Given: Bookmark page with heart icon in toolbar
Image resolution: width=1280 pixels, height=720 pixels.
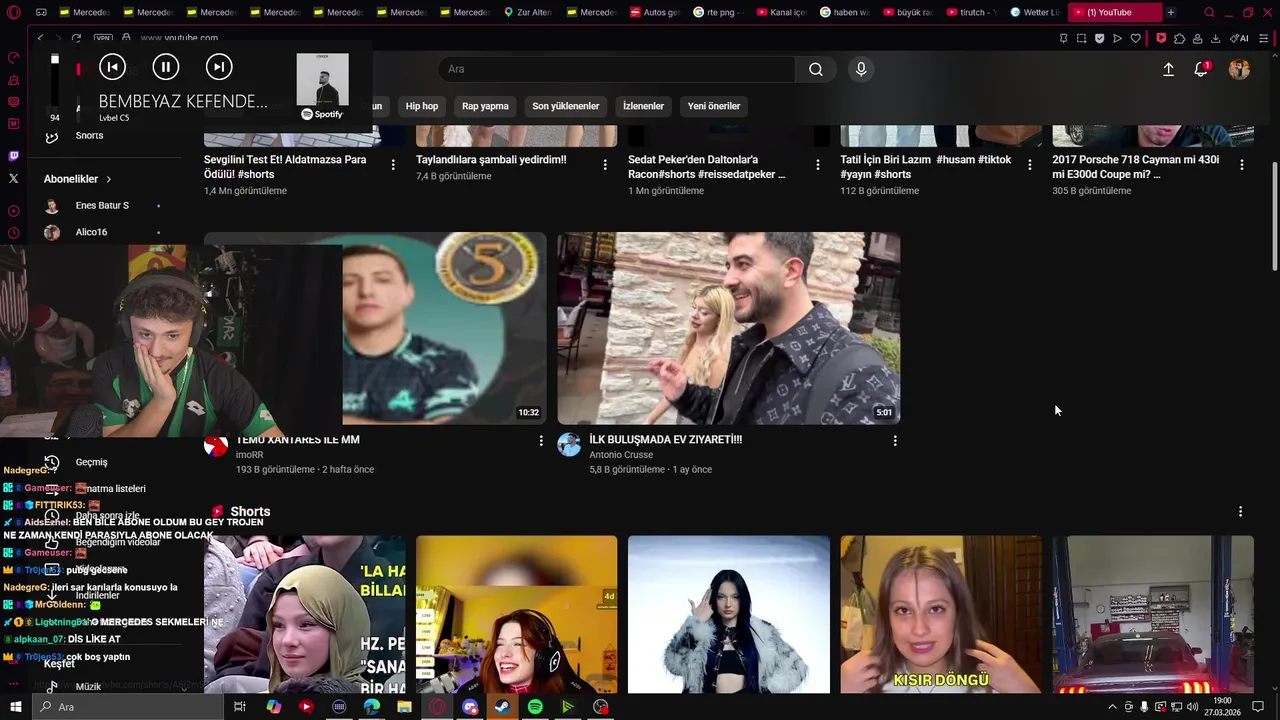Looking at the screenshot, I should click(1135, 38).
